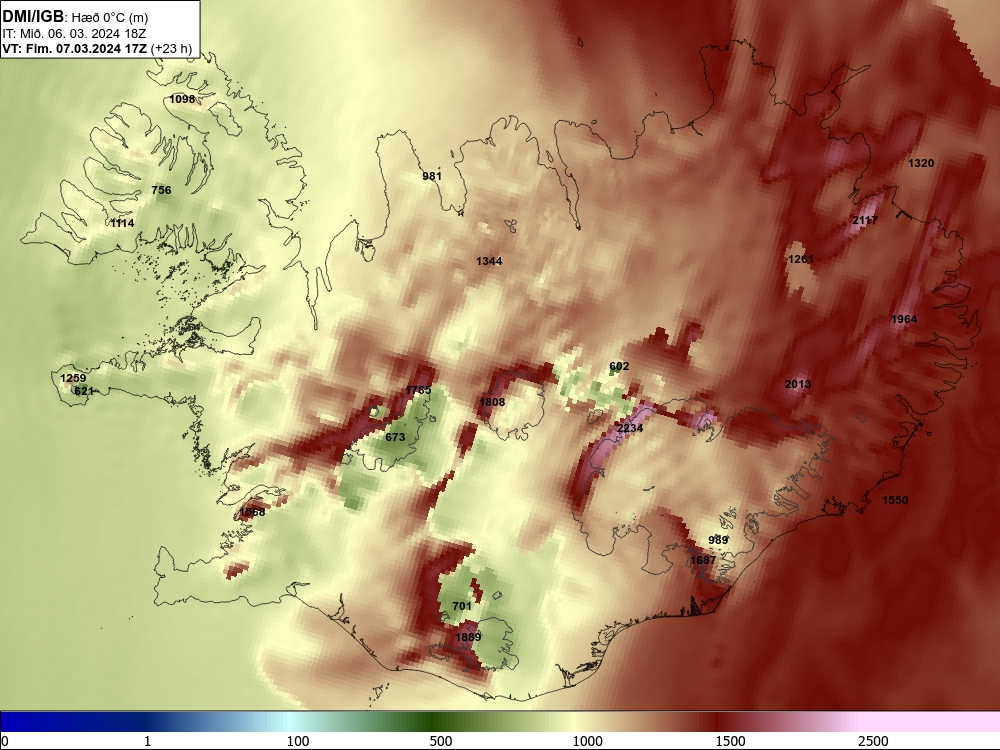
Task: Click the 2500 tick on color scale
Action: (x=873, y=741)
